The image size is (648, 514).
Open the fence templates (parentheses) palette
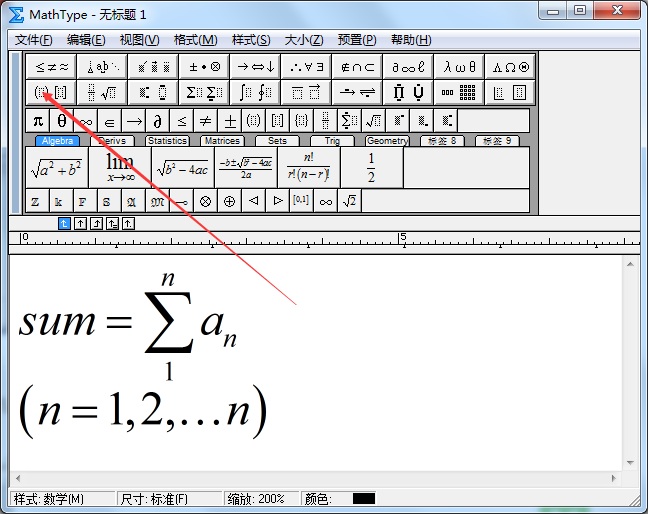[x=51, y=92]
